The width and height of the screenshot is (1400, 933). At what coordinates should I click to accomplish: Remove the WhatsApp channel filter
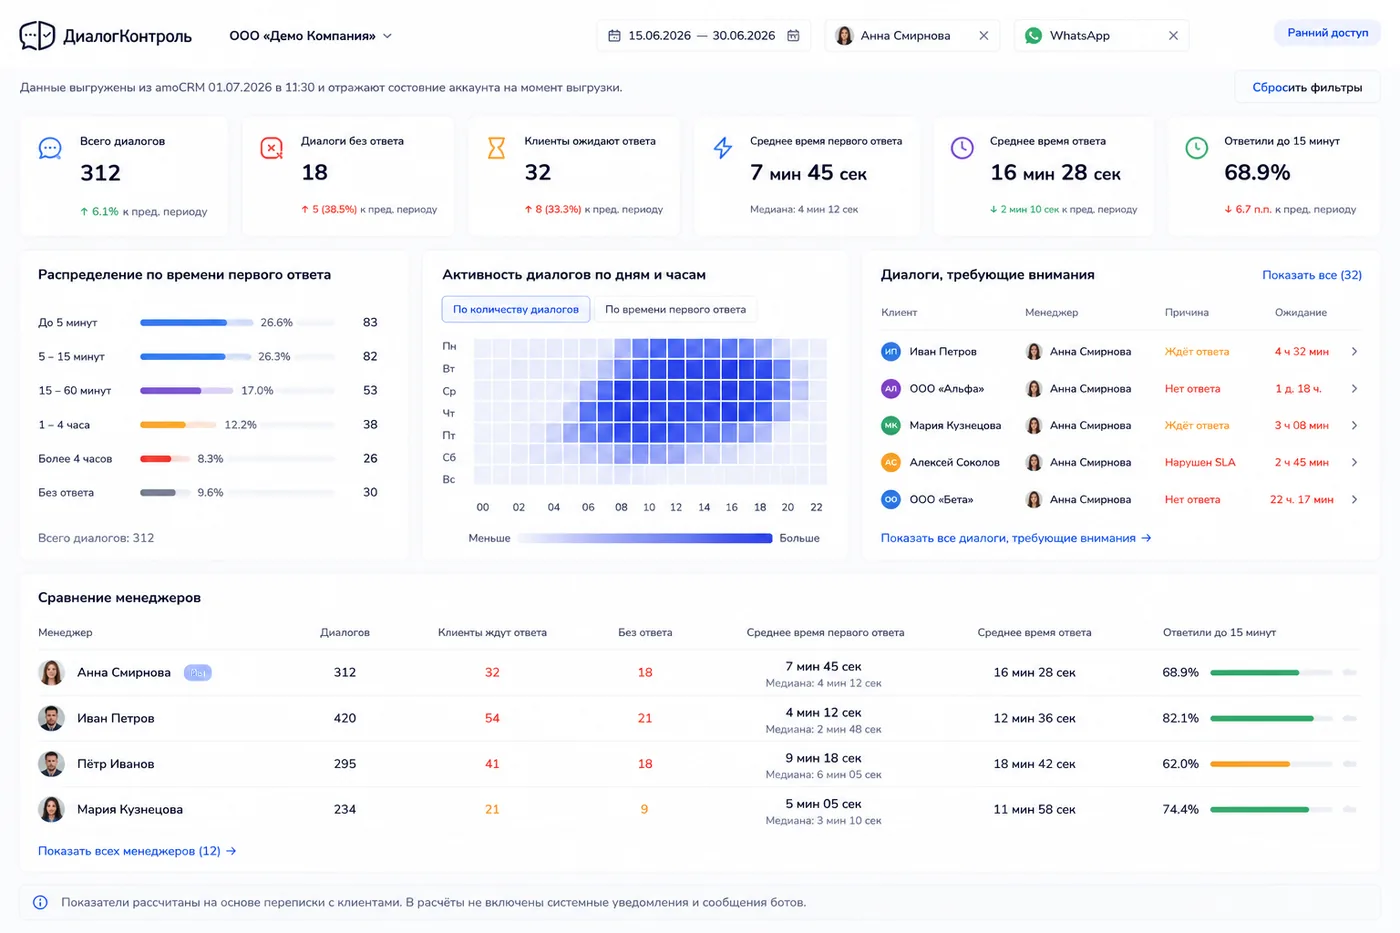(1173, 36)
